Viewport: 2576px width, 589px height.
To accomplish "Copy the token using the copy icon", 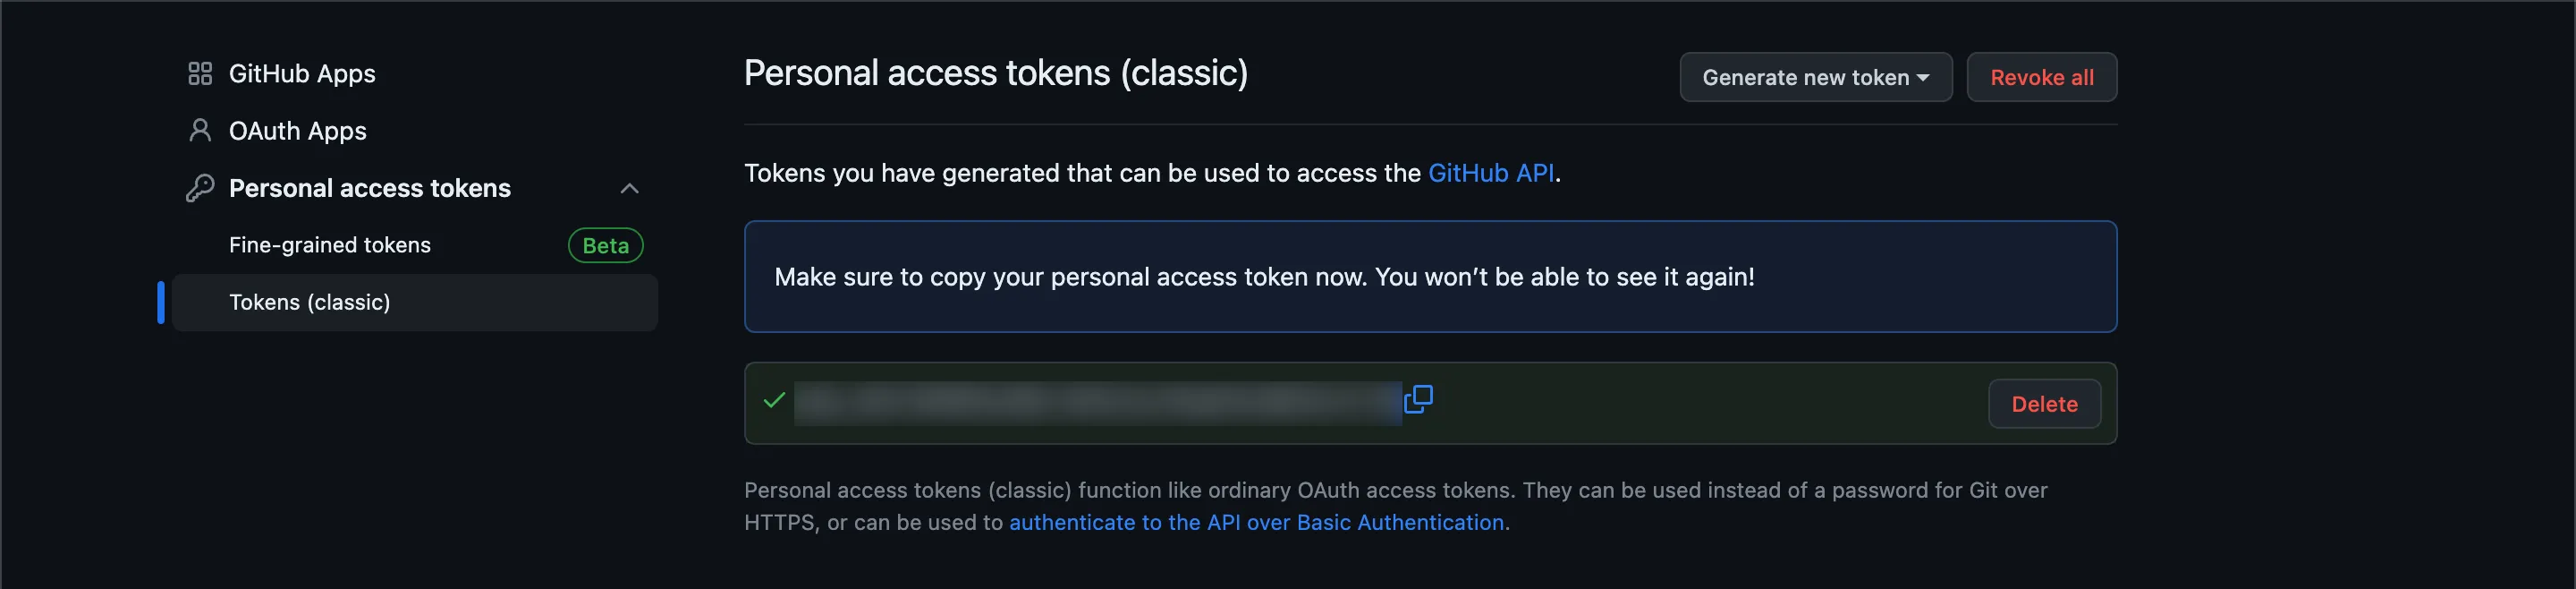I will click(x=1418, y=400).
